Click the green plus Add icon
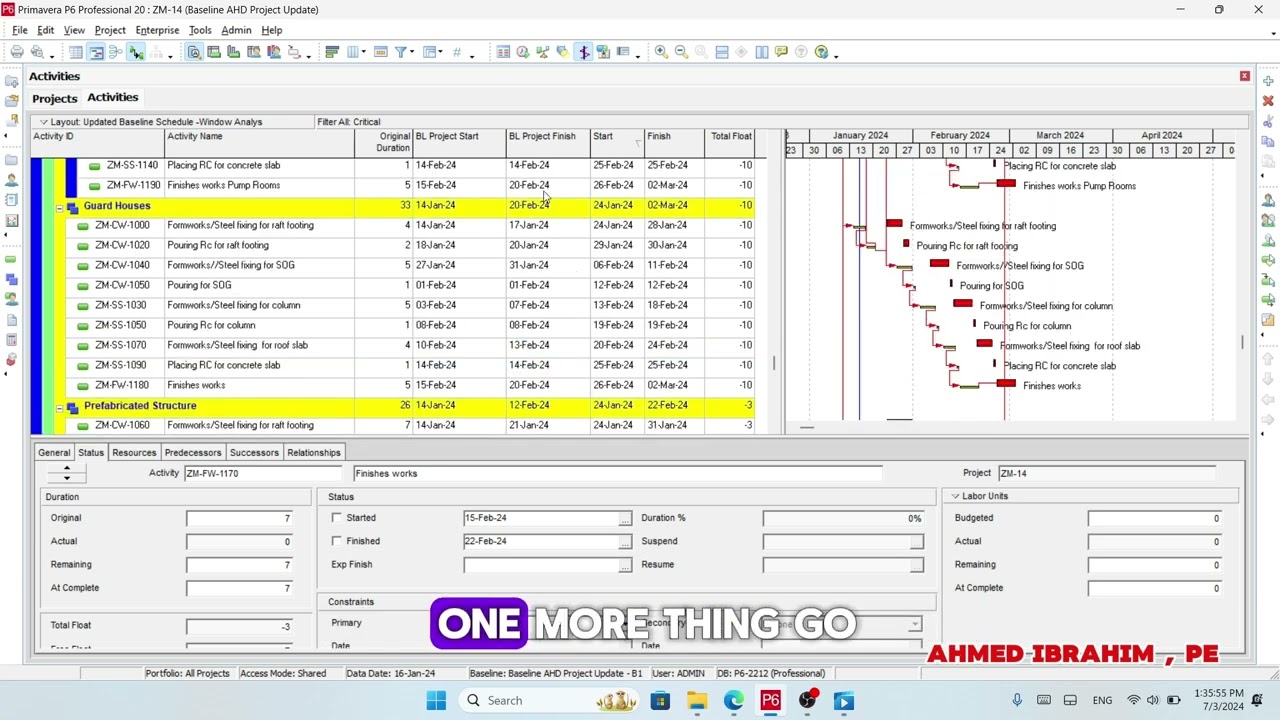Image resolution: width=1280 pixels, height=720 pixels. 1268,81
